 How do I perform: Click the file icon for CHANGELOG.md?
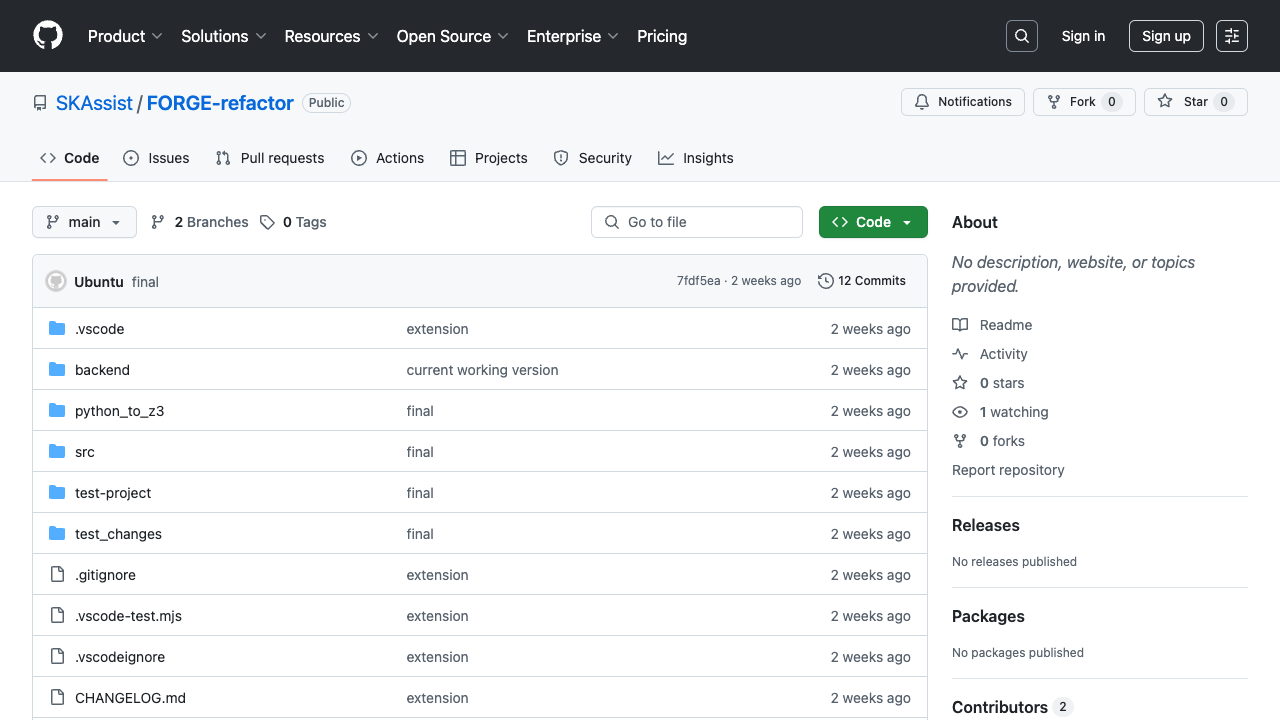[57, 697]
